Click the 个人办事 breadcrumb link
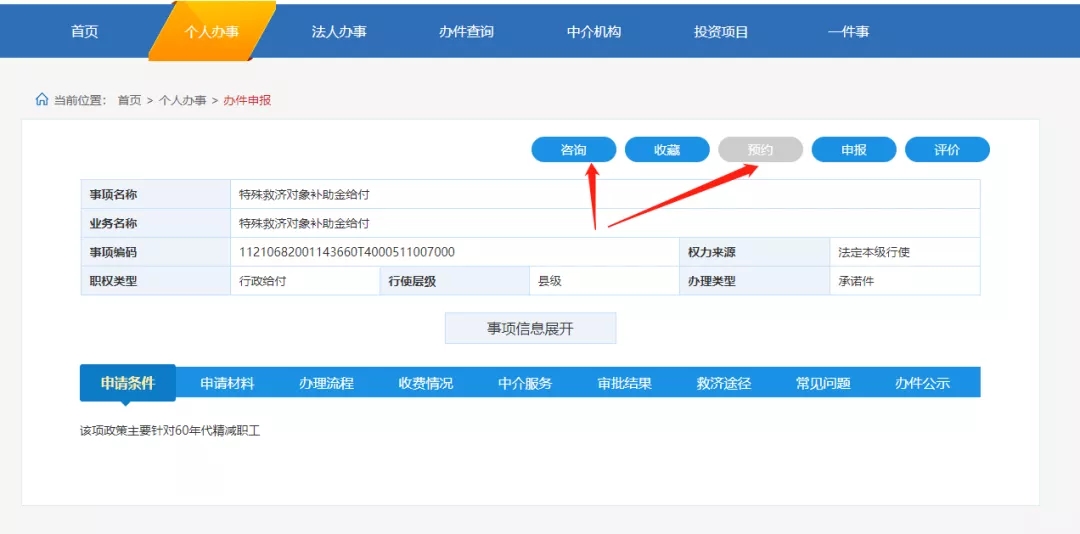 (182, 100)
